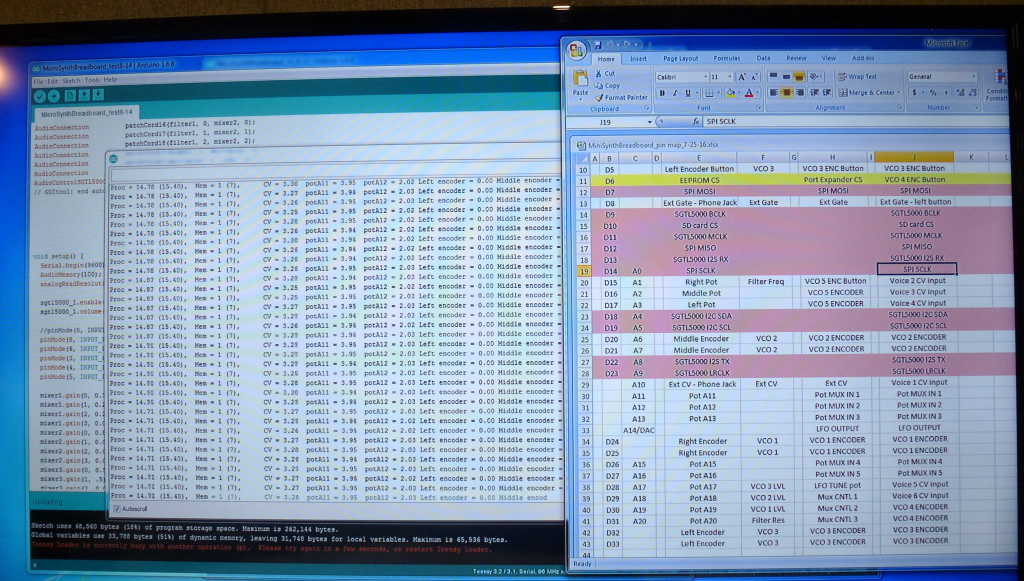Open the Arduino Tools menu
1024x581 pixels.
click(x=92, y=80)
